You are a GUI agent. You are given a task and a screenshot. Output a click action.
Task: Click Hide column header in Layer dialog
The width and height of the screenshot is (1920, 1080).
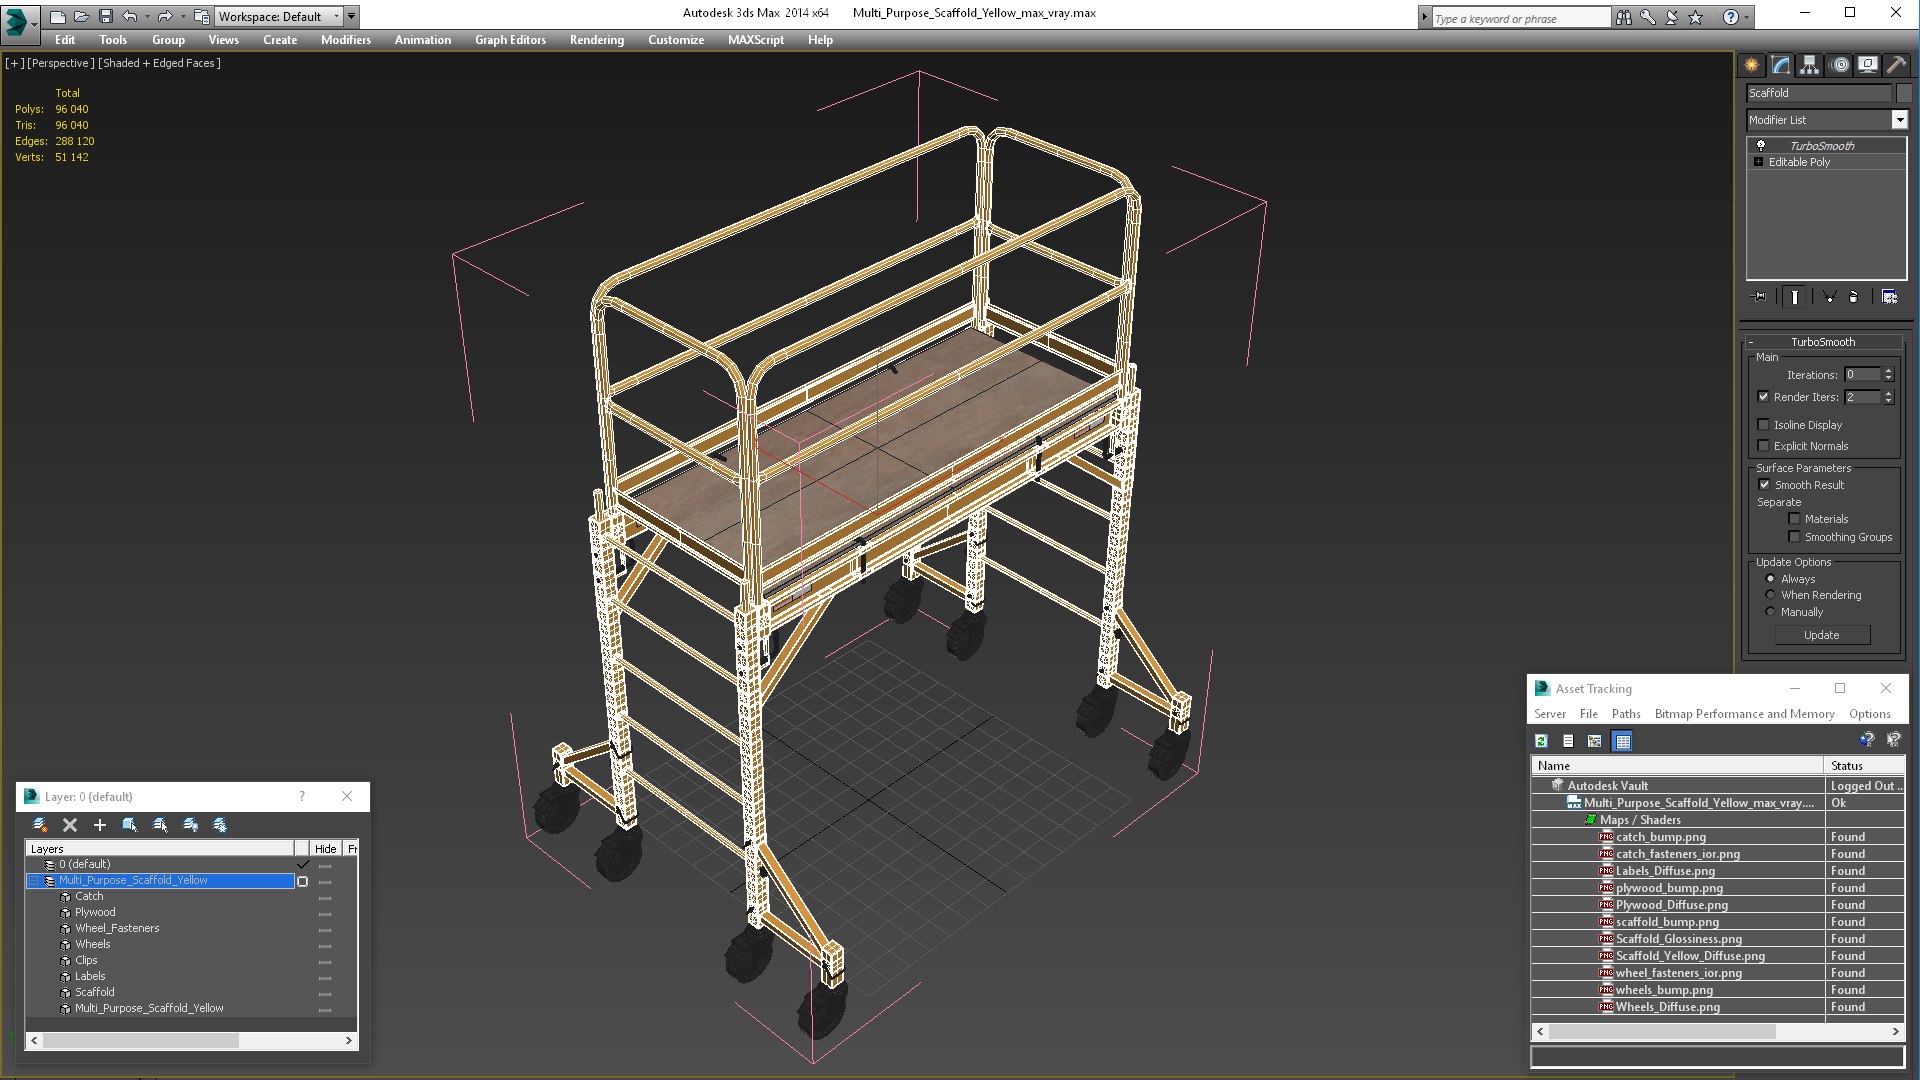click(325, 849)
